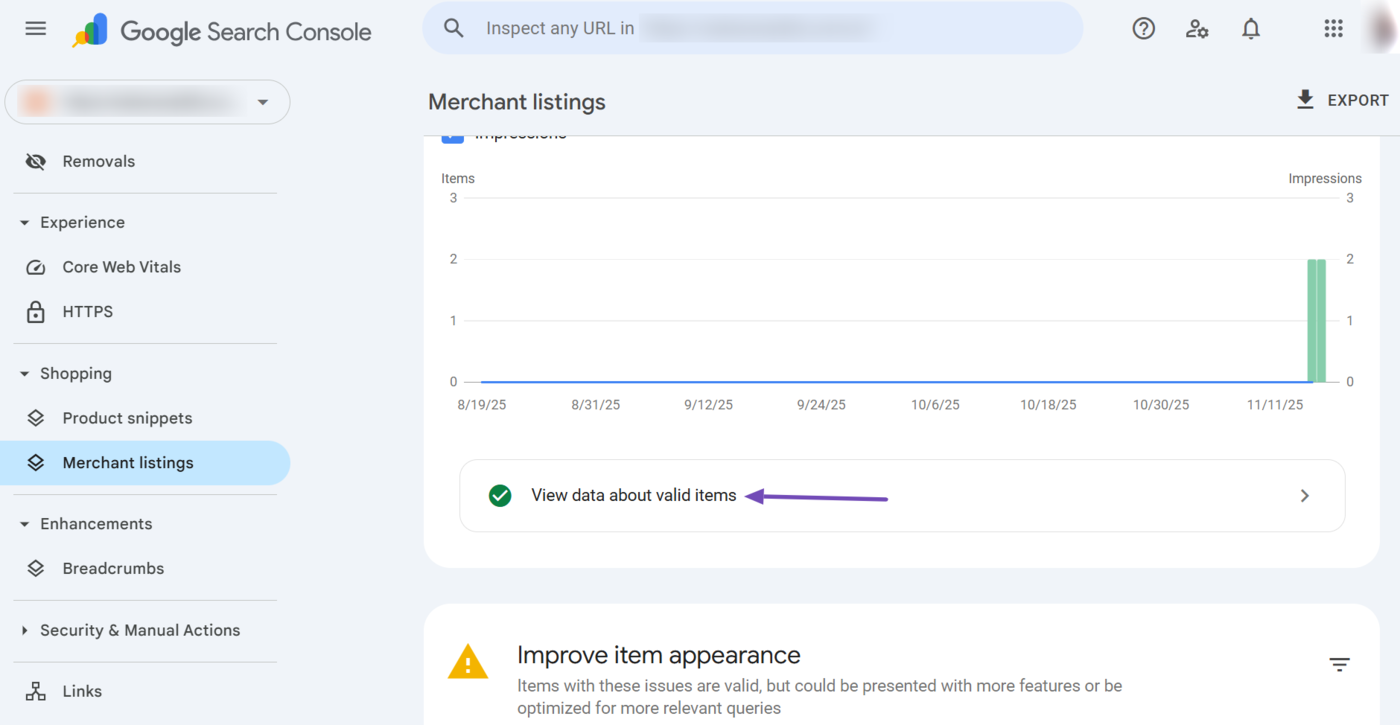The width and height of the screenshot is (1400, 725).
Task: Open the filter icon on Improve item appearance
Action: [1339, 663]
